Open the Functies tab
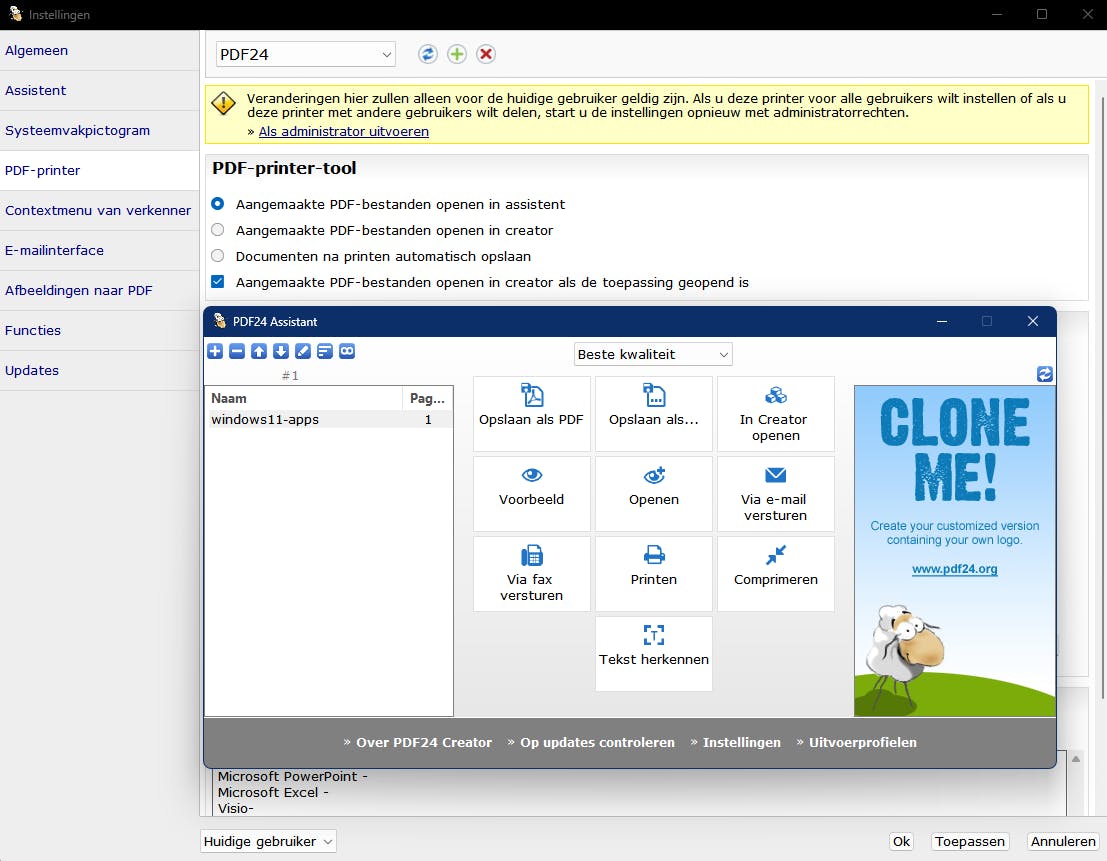The image size is (1107, 861). [100, 330]
